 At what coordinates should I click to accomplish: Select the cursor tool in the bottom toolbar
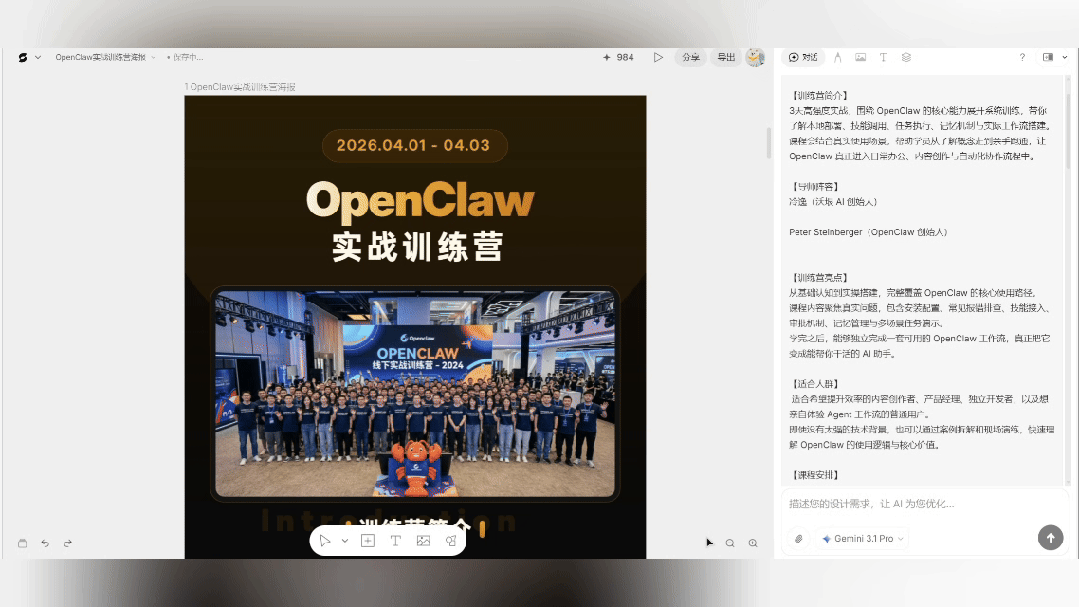pyautogui.click(x=325, y=540)
